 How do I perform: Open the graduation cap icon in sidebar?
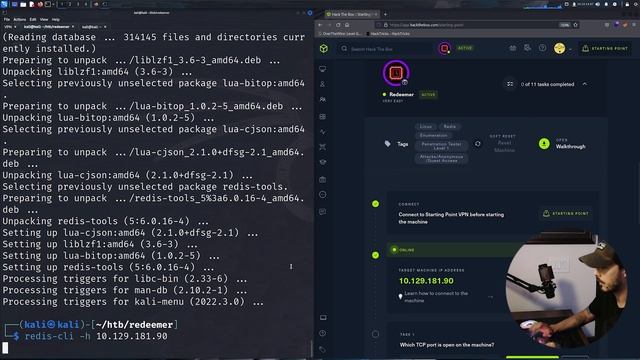click(322, 162)
